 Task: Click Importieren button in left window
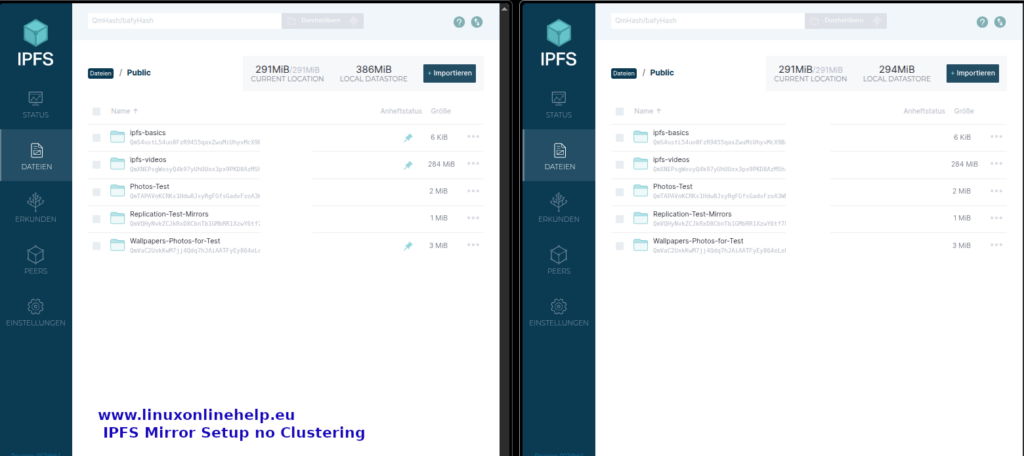pyautogui.click(x=449, y=73)
